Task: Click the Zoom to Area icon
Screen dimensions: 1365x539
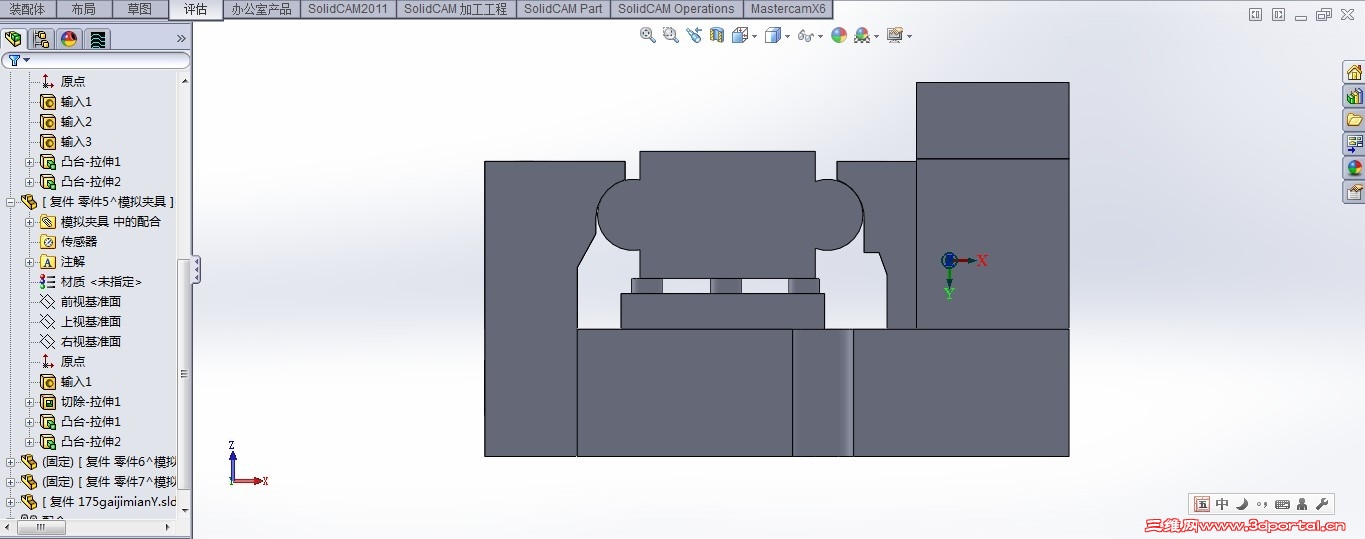Action: pyautogui.click(x=671, y=35)
